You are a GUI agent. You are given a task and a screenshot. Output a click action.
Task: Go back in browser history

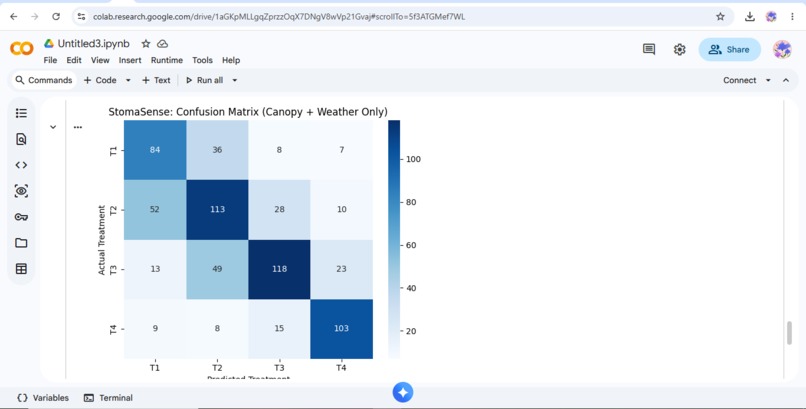click(x=14, y=16)
